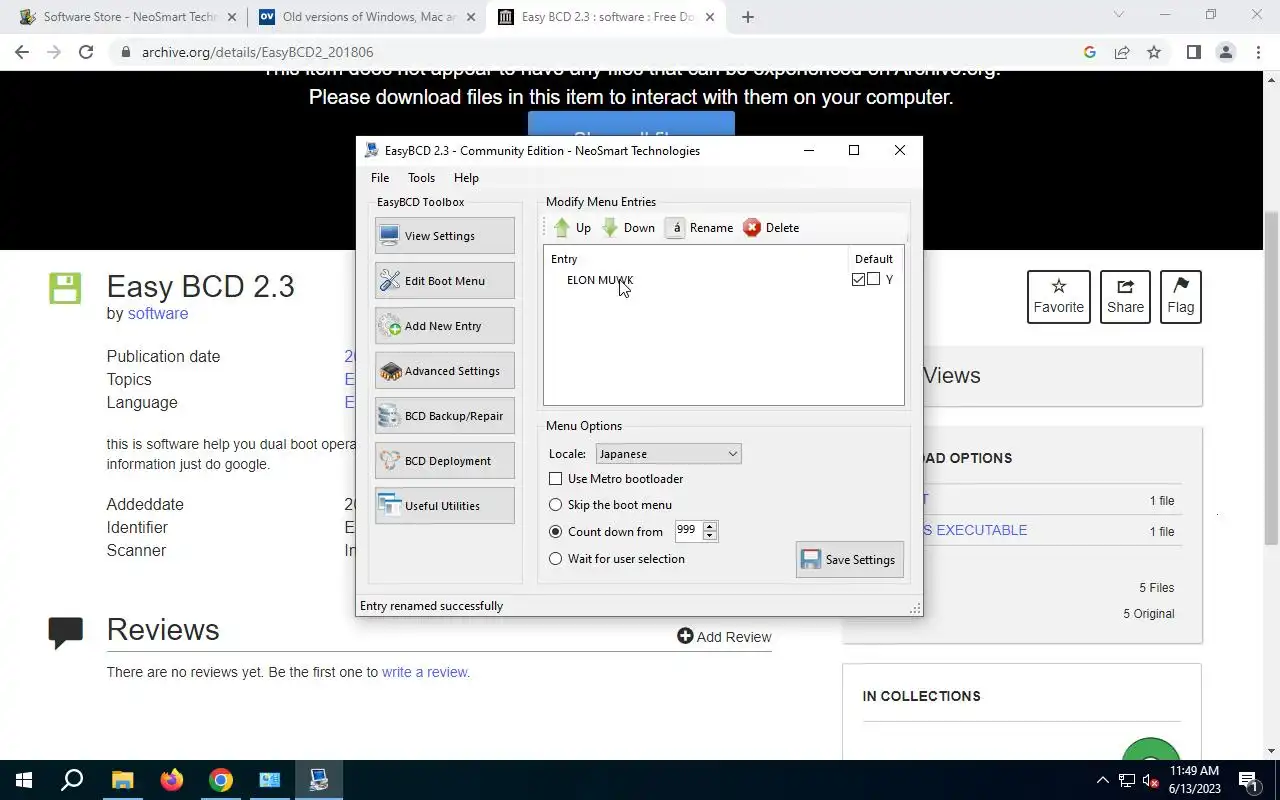
Task: Click Share button on archive page
Action: (x=1125, y=297)
